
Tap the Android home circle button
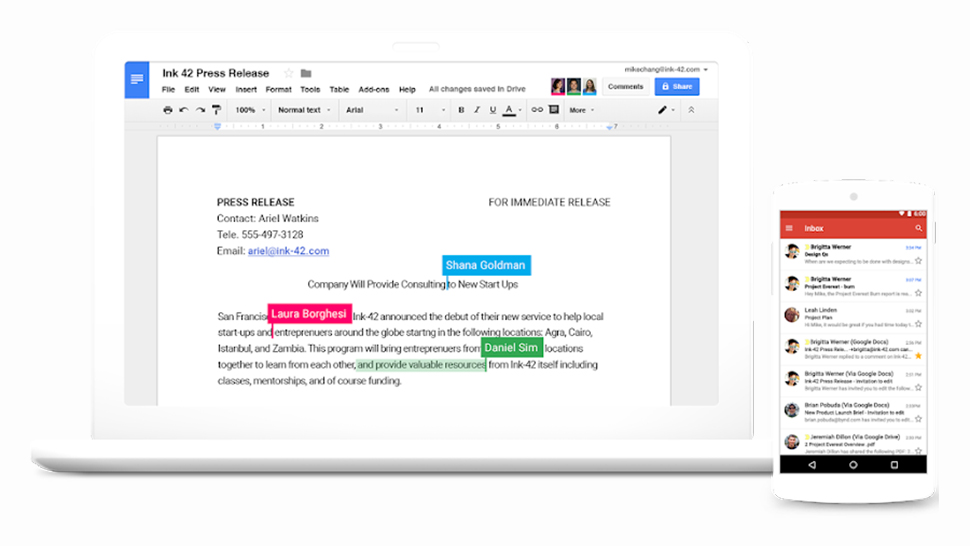click(853, 465)
